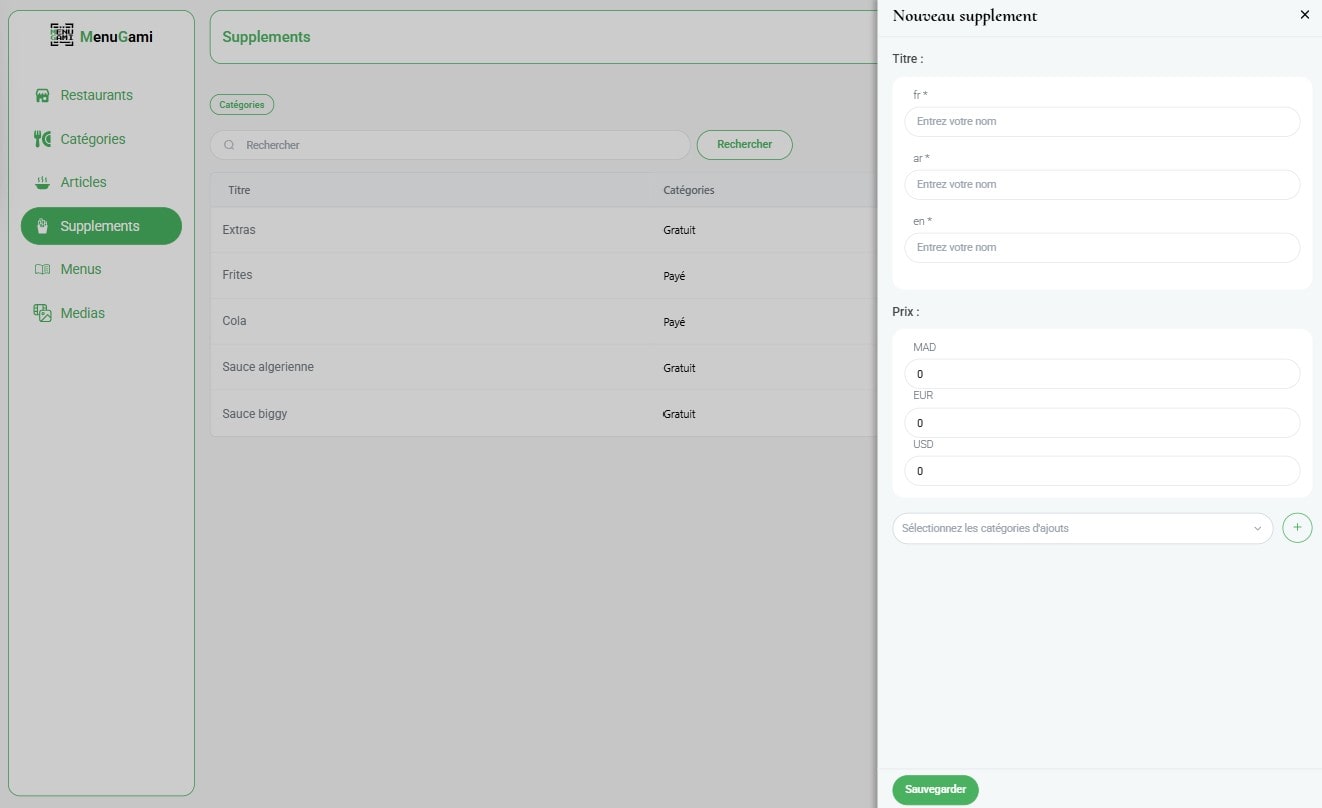Click the plus icon beside categories dropdown

1297,528
